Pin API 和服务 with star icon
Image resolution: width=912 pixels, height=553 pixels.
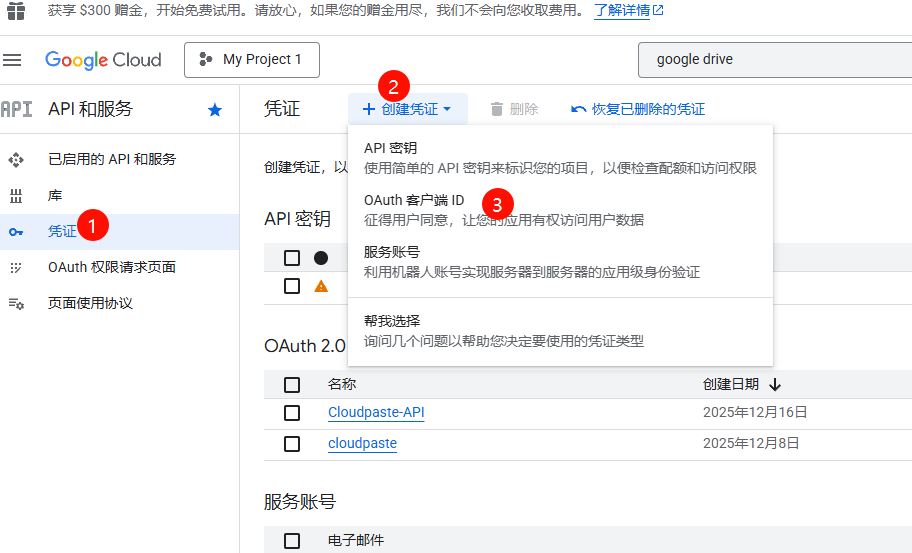tap(214, 110)
